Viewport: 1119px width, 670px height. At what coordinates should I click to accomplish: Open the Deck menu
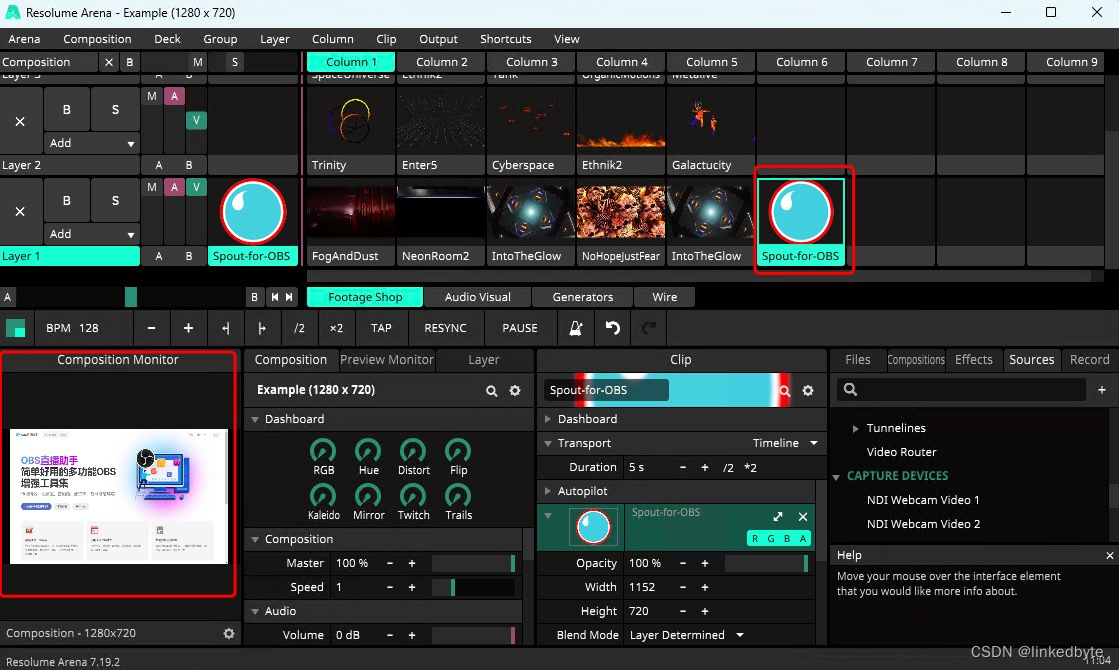[x=167, y=39]
